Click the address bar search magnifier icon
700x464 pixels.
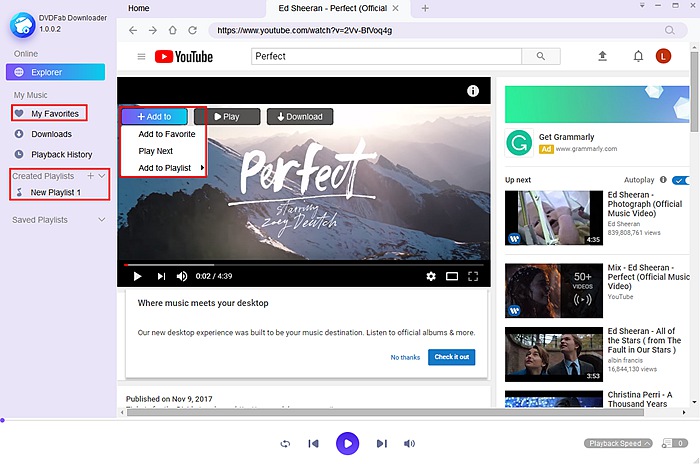pyautogui.click(x=670, y=30)
